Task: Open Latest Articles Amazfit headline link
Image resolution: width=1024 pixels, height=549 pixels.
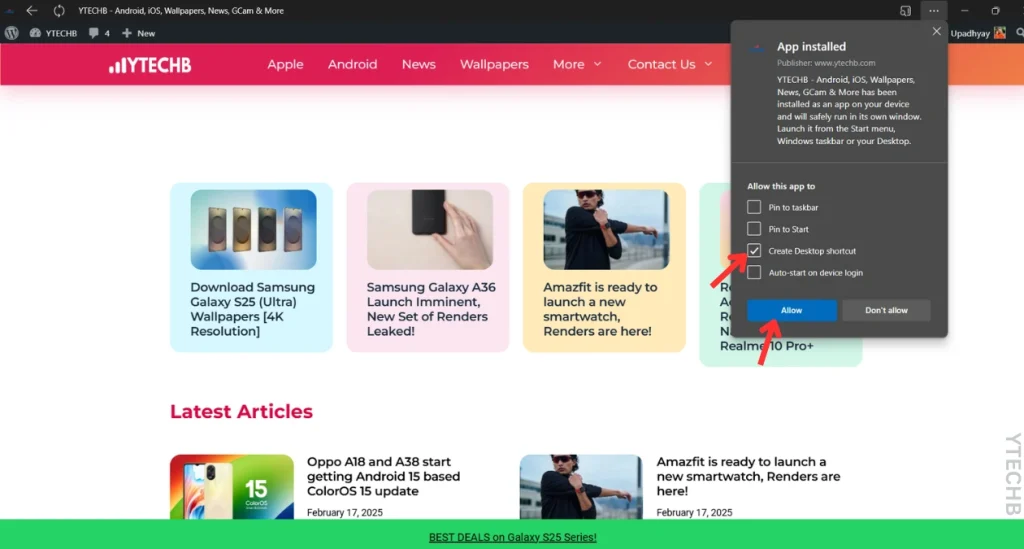Action: coord(748,476)
